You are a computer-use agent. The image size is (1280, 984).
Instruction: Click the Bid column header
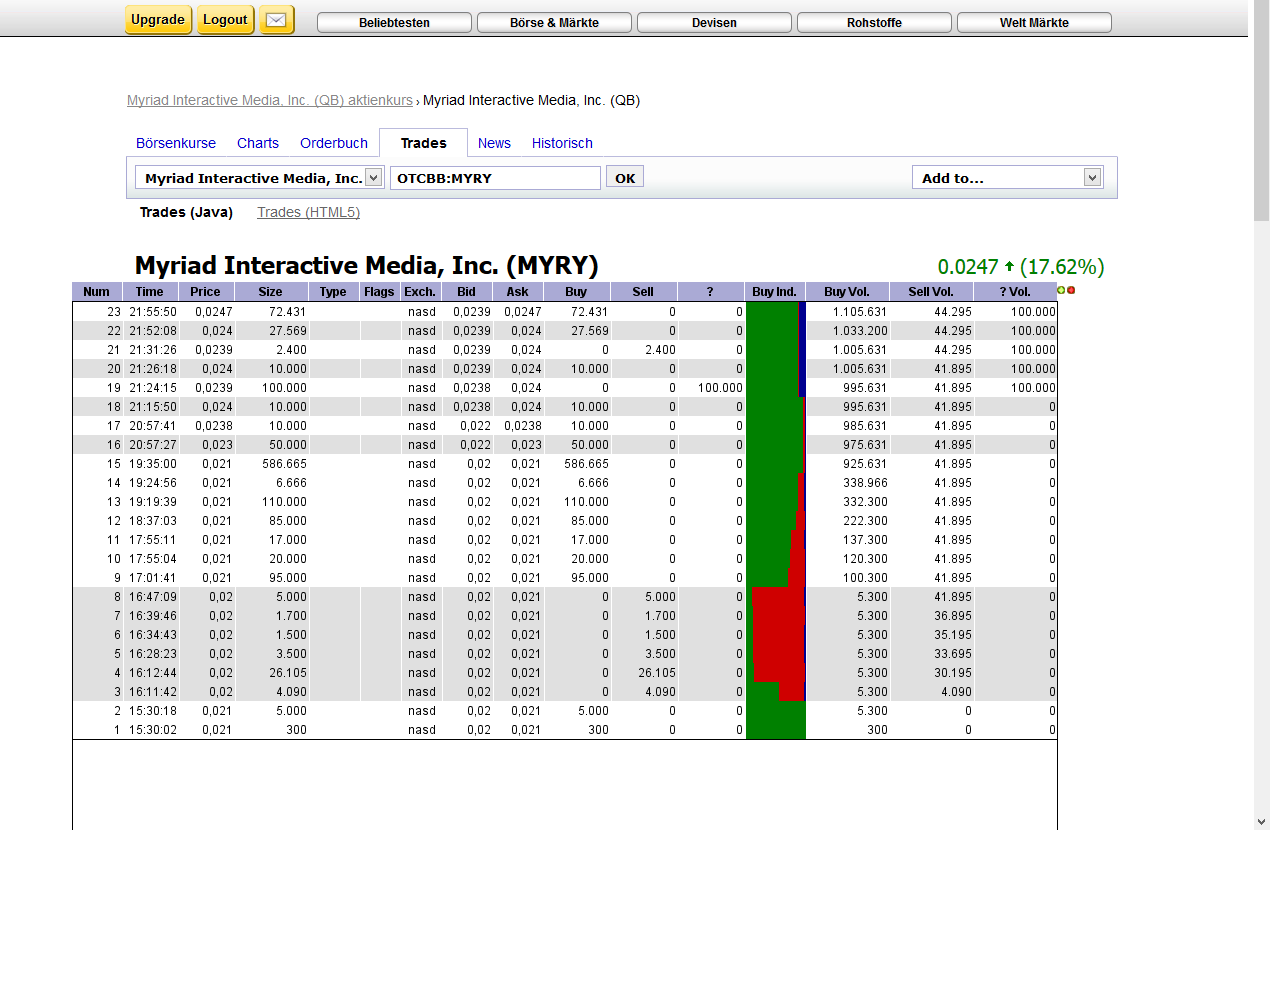coord(467,292)
